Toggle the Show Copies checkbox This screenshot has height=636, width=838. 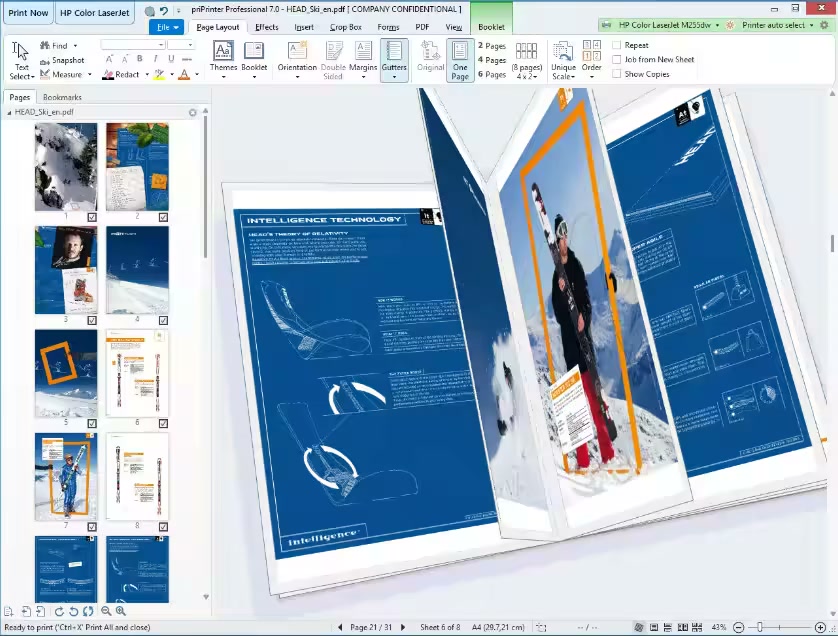tap(617, 74)
